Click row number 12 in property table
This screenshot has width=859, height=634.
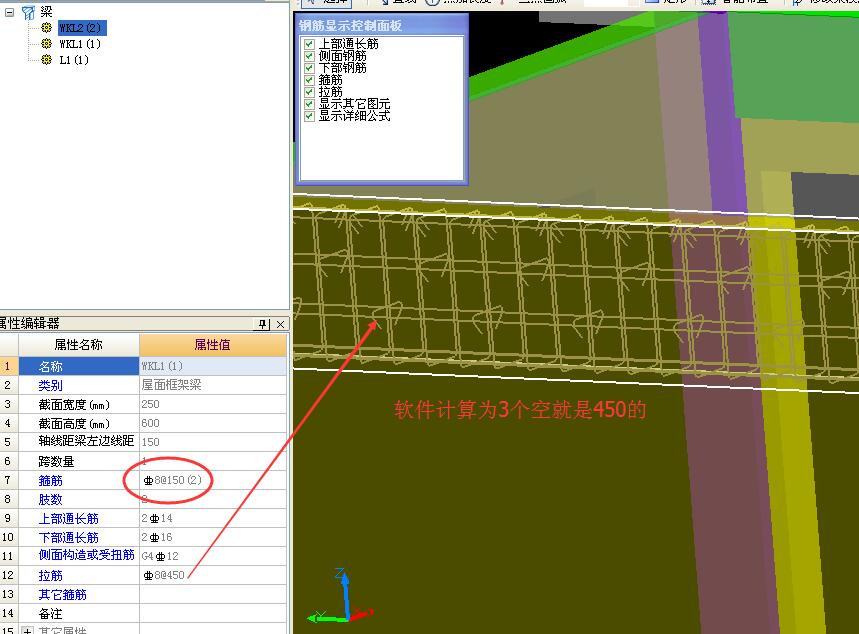(x=8, y=575)
